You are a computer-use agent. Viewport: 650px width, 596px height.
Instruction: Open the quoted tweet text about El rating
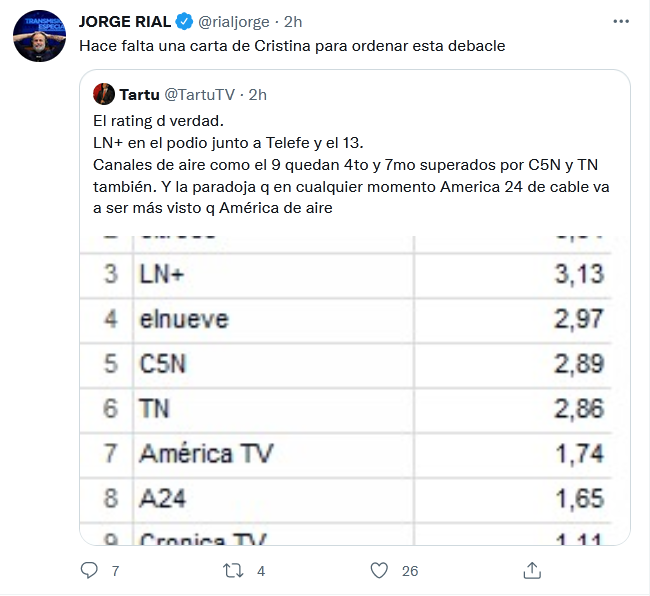pos(351,165)
